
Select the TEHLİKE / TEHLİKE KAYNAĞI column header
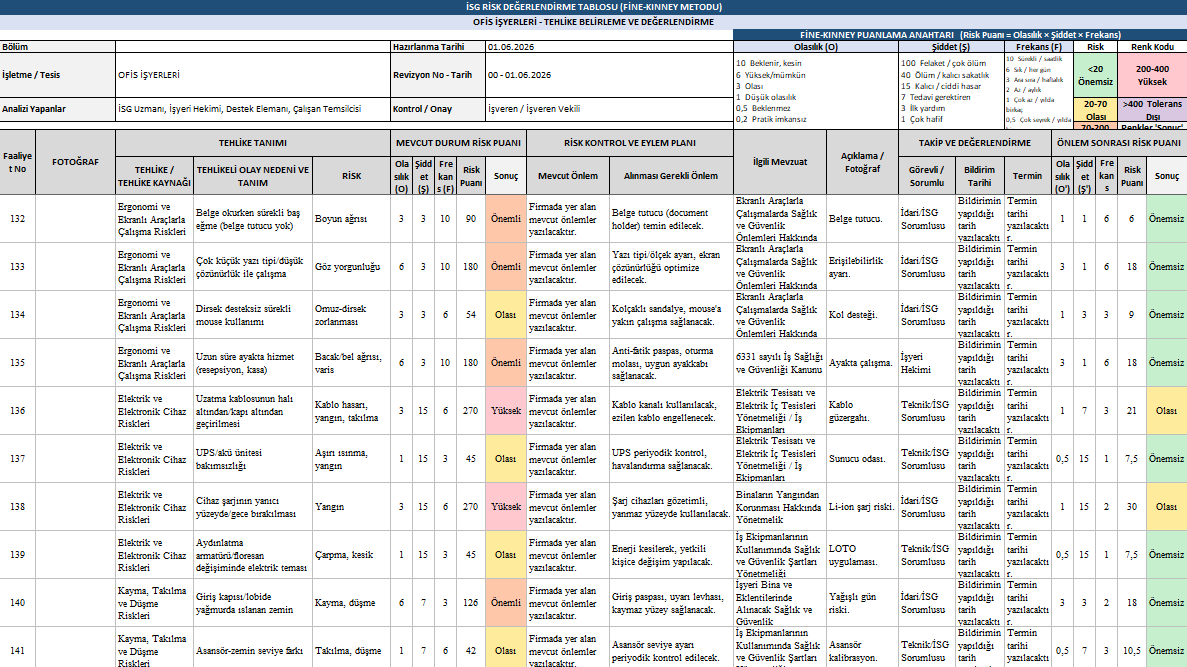[154, 176]
